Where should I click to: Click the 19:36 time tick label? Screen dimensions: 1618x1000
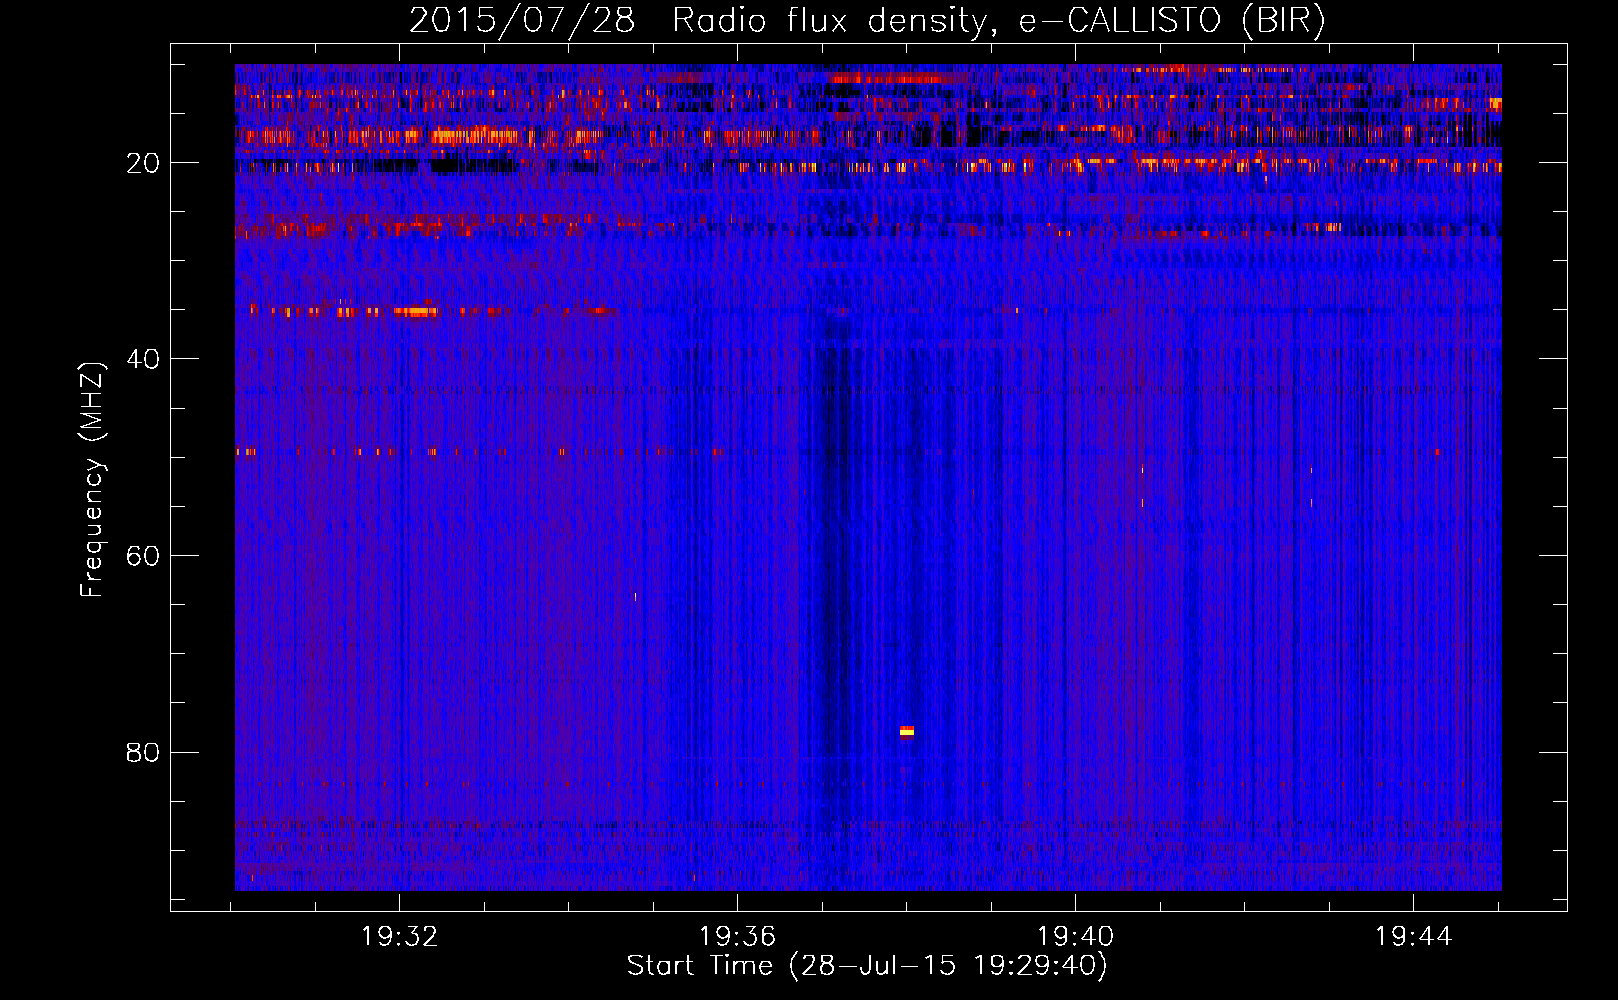(737, 937)
